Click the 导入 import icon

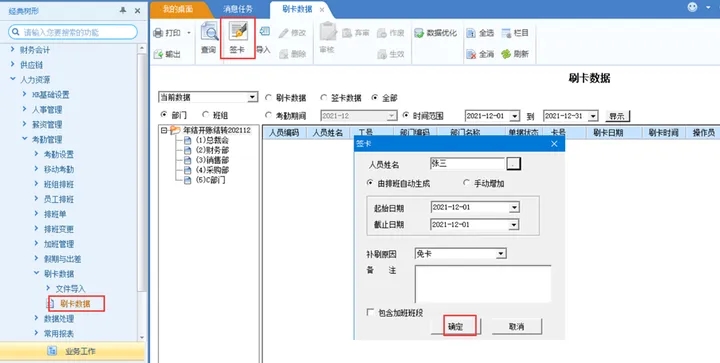click(264, 31)
